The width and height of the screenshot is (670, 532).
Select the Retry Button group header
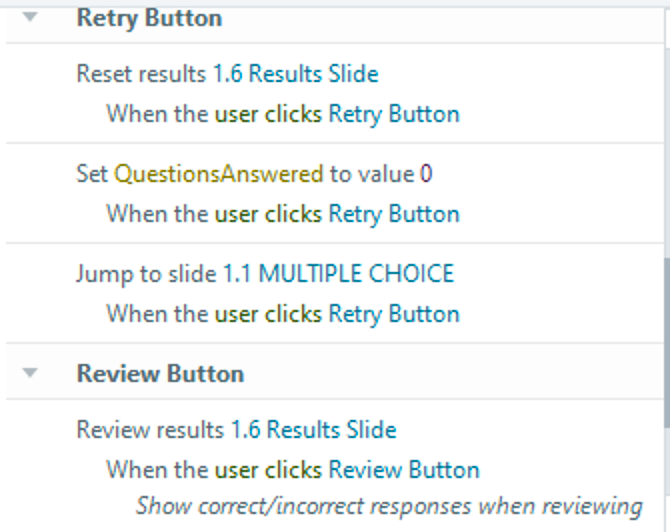[x=149, y=18]
